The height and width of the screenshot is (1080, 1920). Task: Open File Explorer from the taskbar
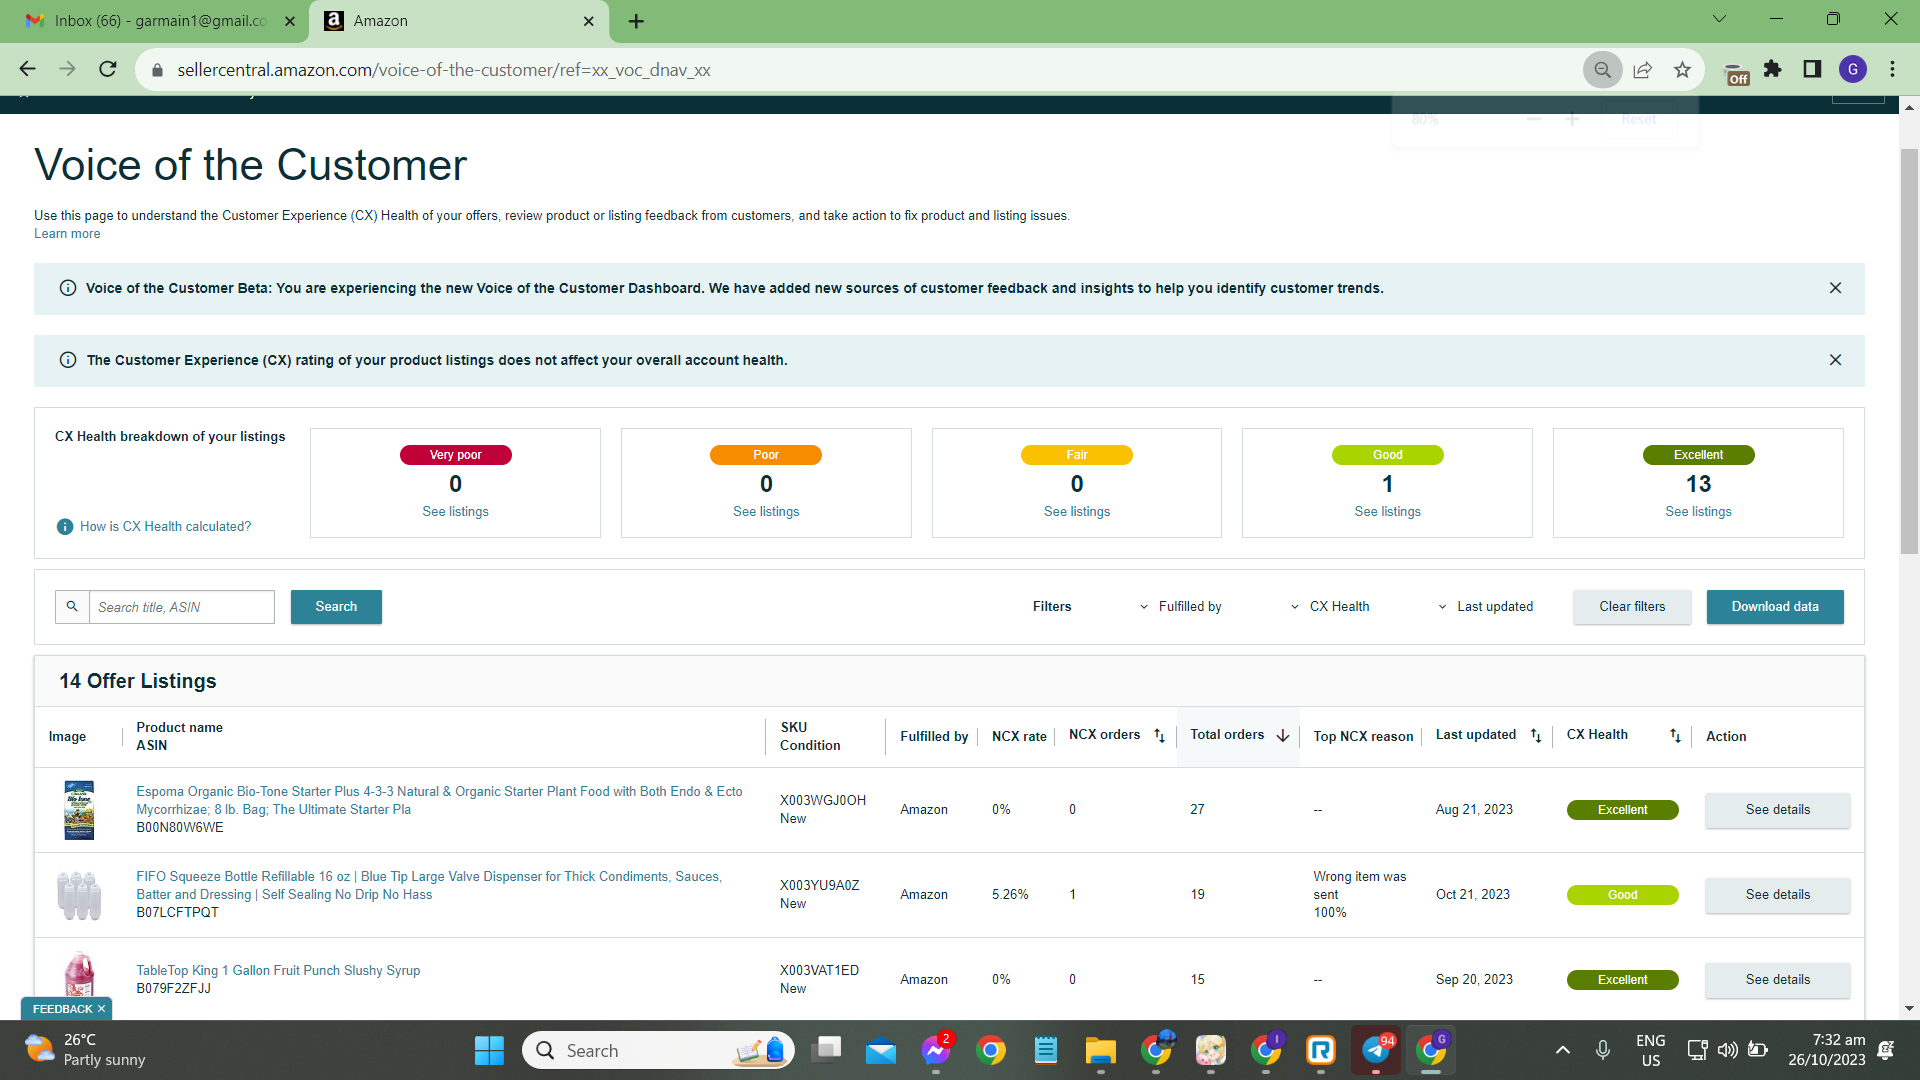(x=1101, y=1050)
